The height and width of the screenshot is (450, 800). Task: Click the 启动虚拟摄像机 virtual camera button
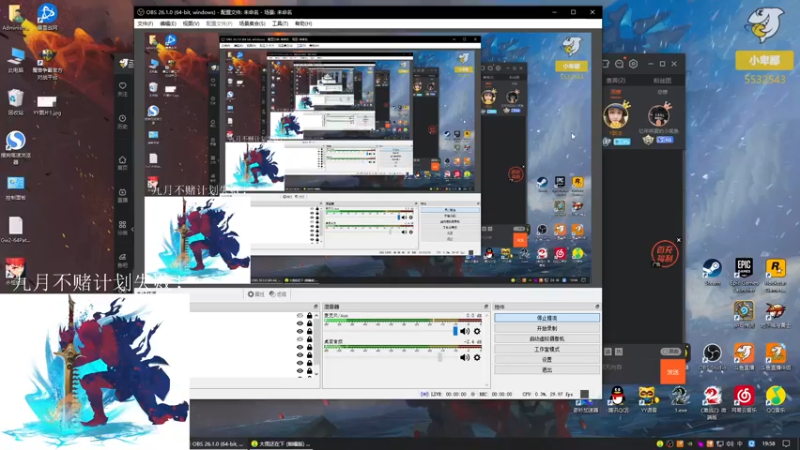(x=547, y=339)
